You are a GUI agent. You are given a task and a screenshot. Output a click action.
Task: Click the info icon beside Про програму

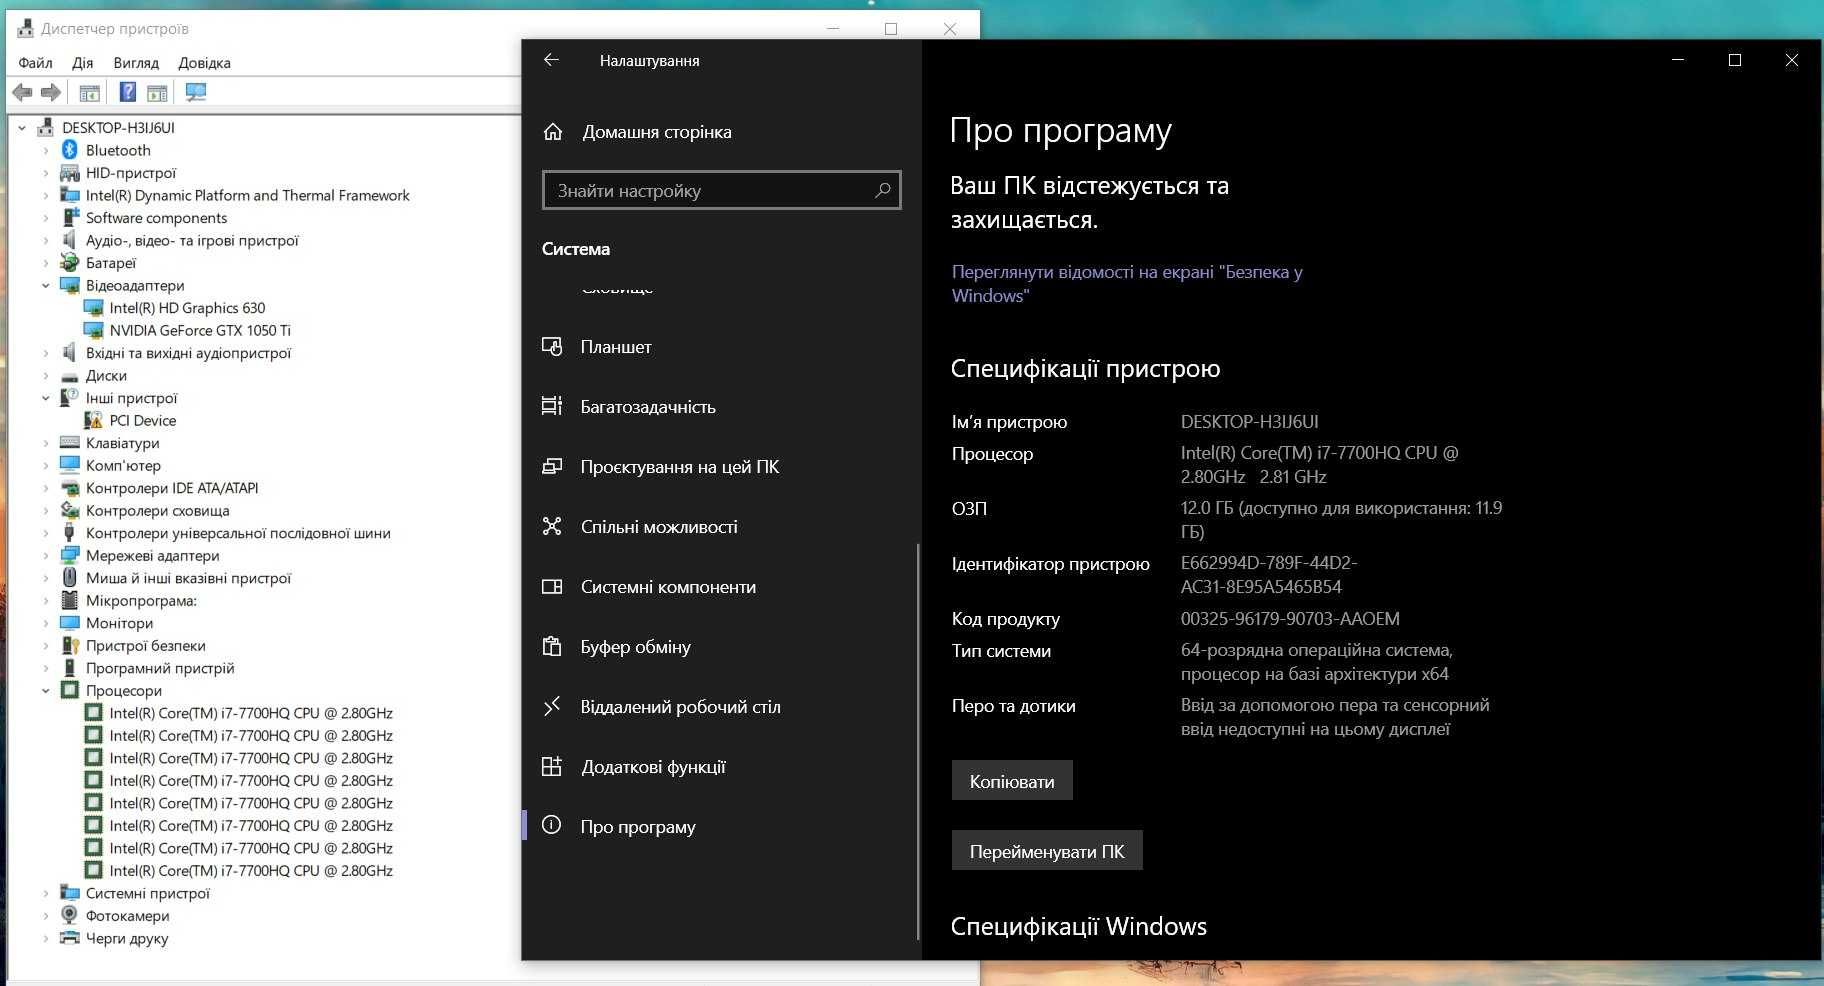click(x=552, y=826)
